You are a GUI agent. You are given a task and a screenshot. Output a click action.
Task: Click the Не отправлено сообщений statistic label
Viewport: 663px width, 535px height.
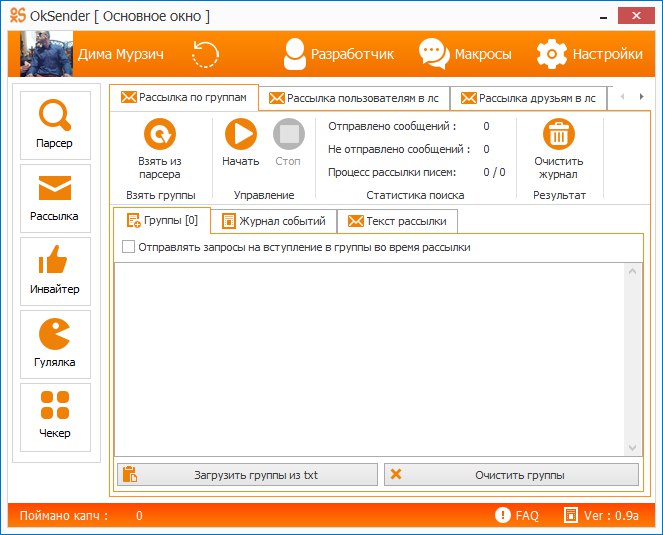coord(399,149)
